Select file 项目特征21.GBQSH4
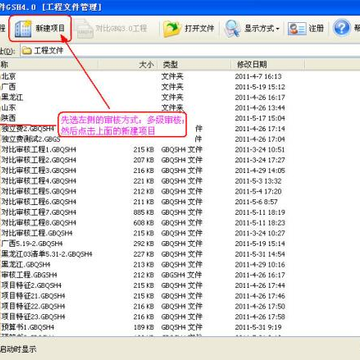 pyautogui.click(x=33, y=296)
